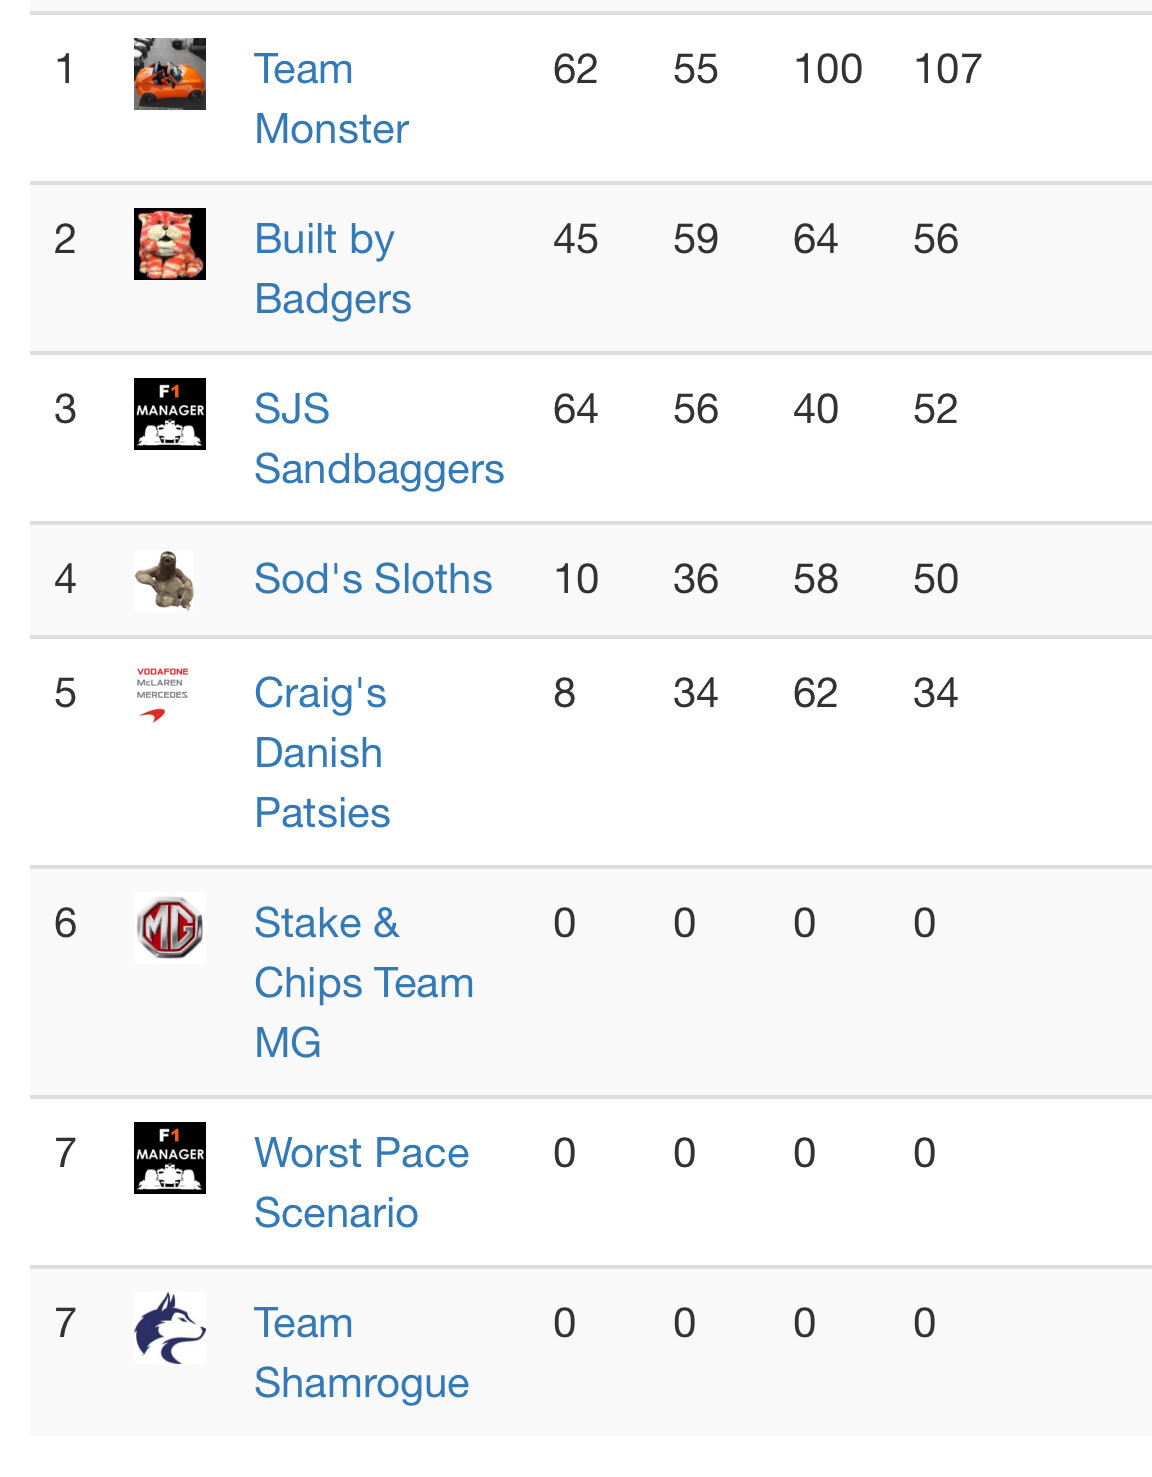The image size is (1152, 1477).
Task: Go to SJS Sandbaggers team page
Action: [x=378, y=439]
